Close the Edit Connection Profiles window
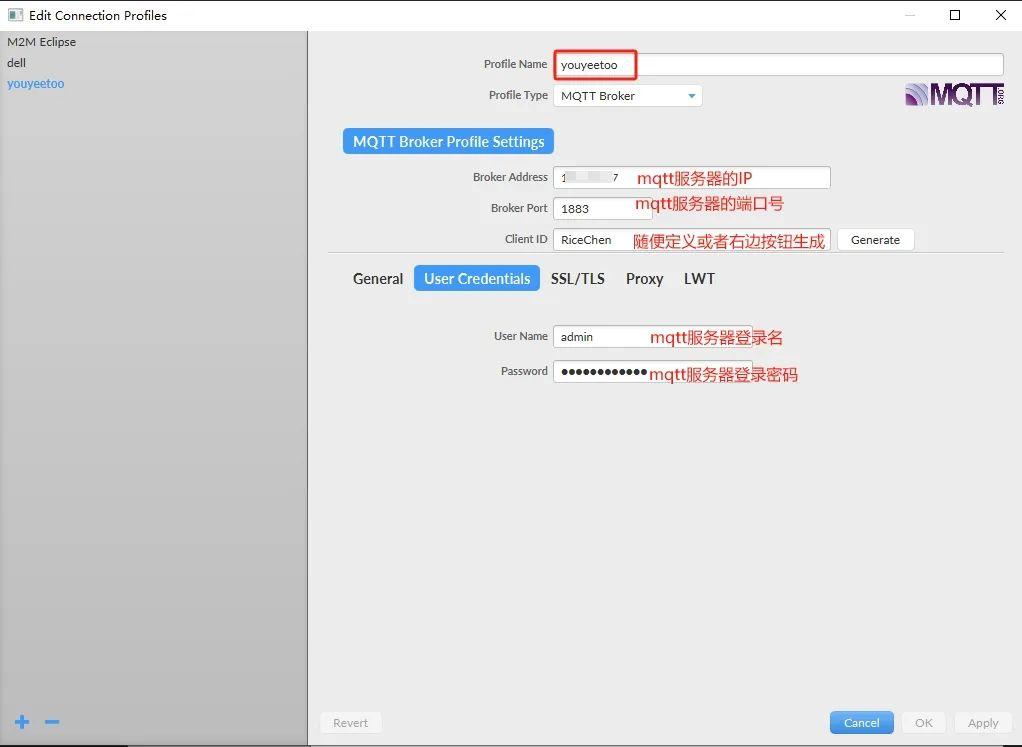This screenshot has width=1022, height=747. click(x=1000, y=15)
